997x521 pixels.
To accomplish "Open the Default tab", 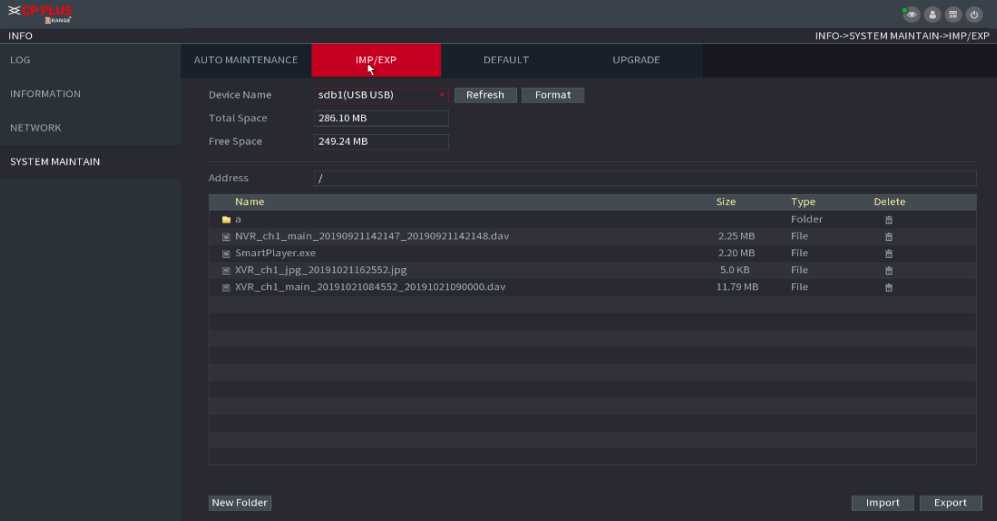I will [506, 60].
